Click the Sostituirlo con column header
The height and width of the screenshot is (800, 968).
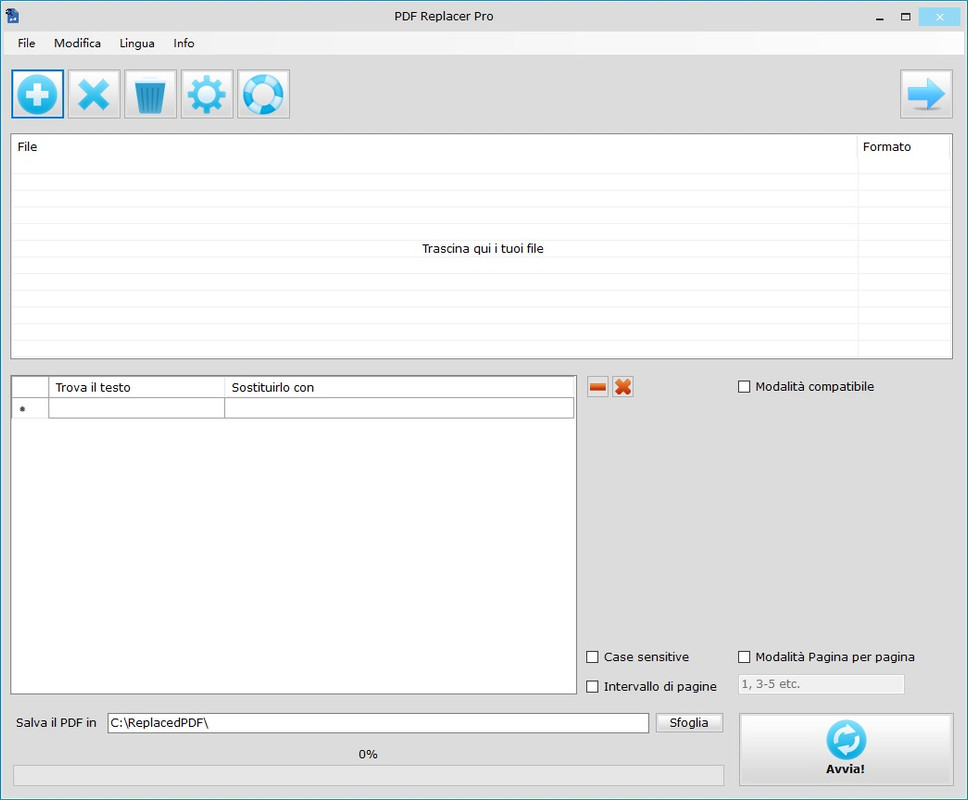coord(399,388)
